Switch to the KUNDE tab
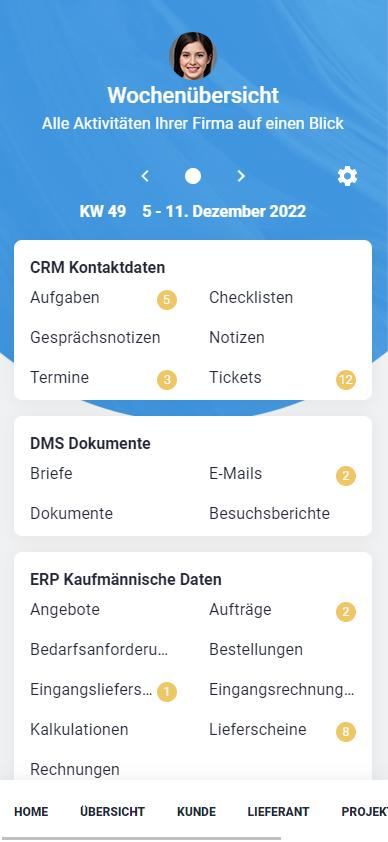 (x=196, y=811)
